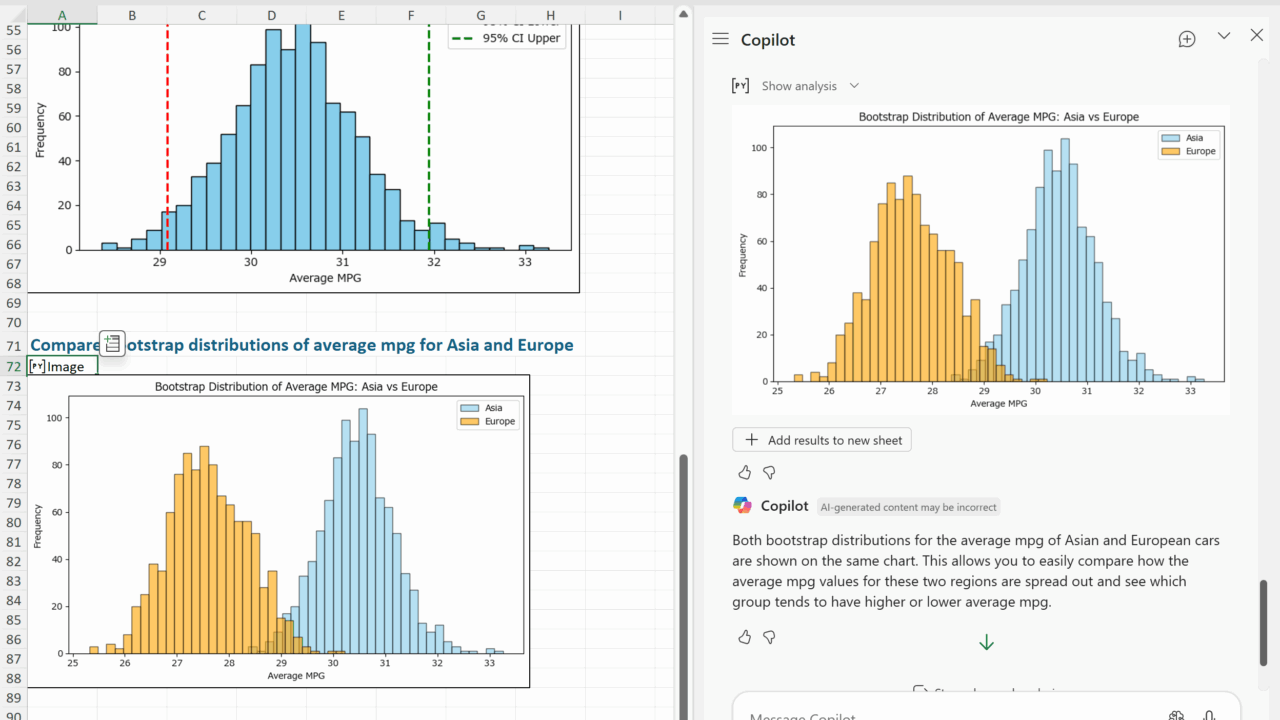Close the Copilot pane
This screenshot has height=720, width=1280.
pos(1257,36)
